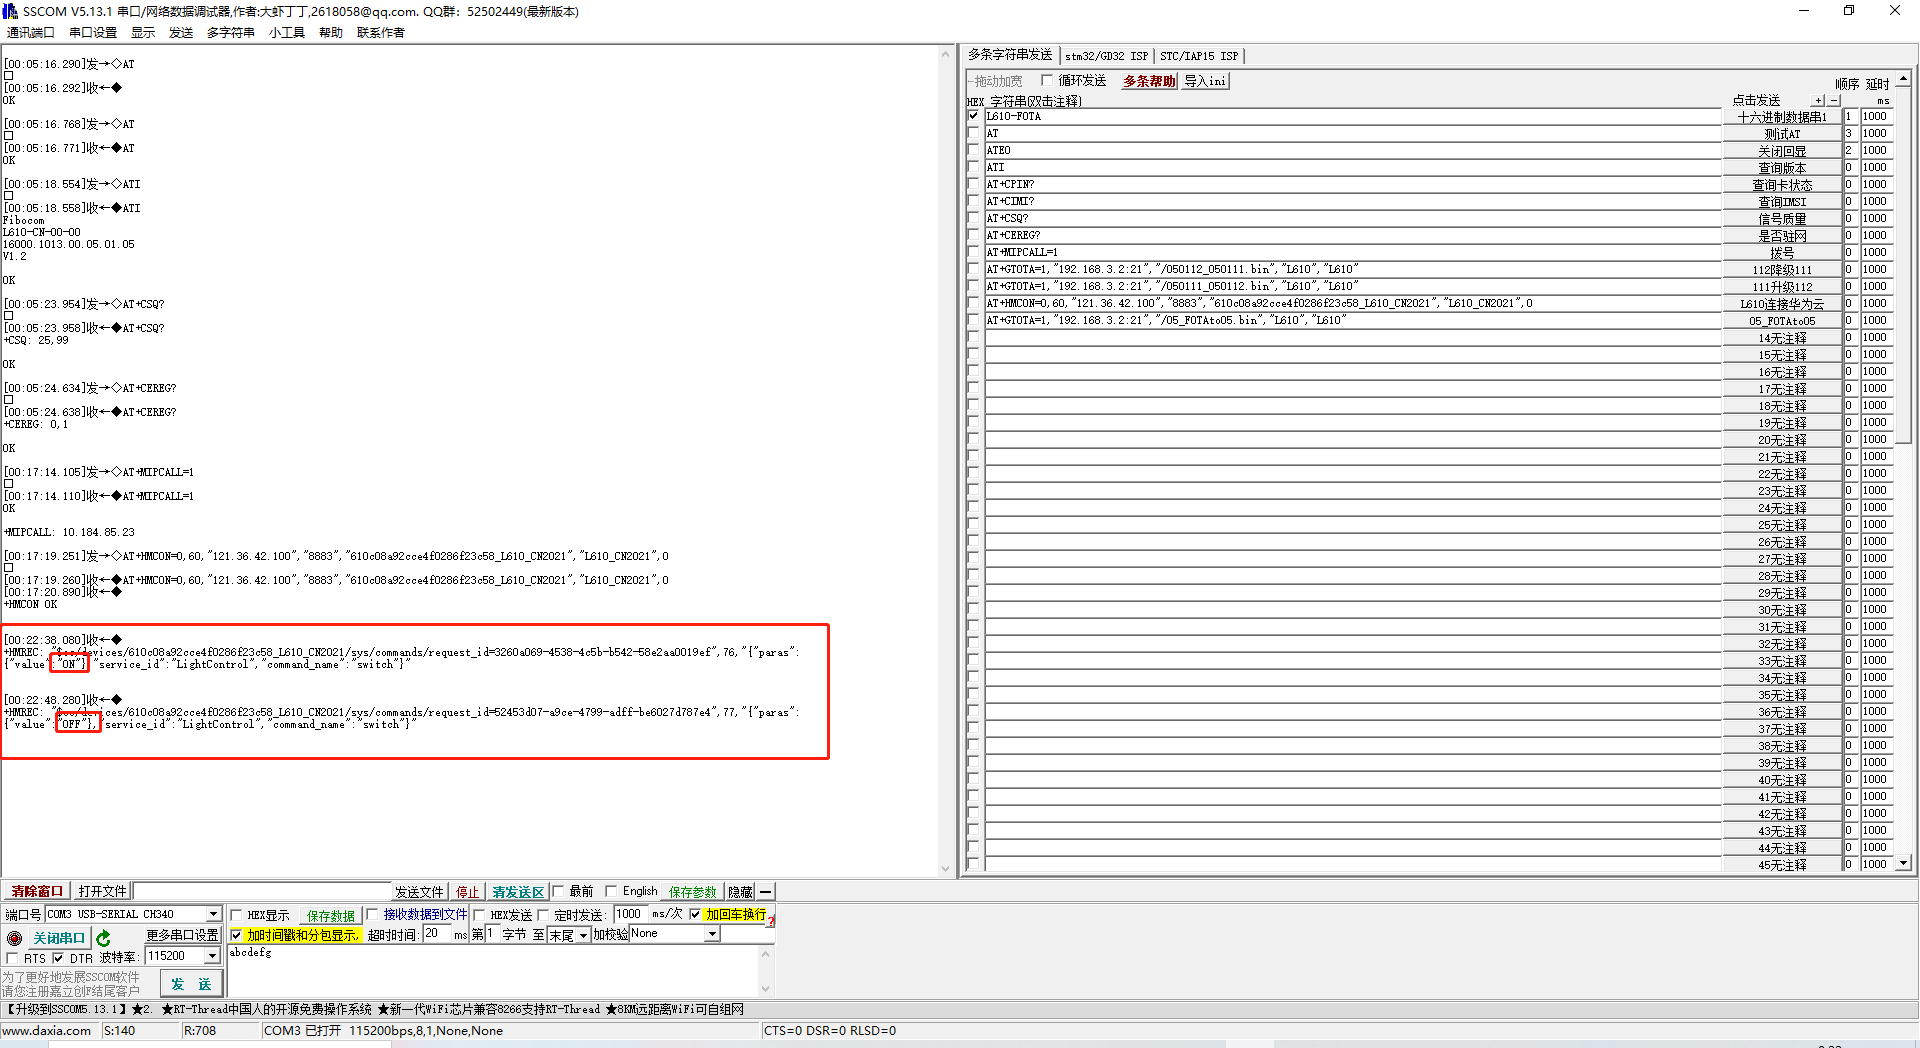
Task: Click the red serial port status indicator
Action: [14, 938]
